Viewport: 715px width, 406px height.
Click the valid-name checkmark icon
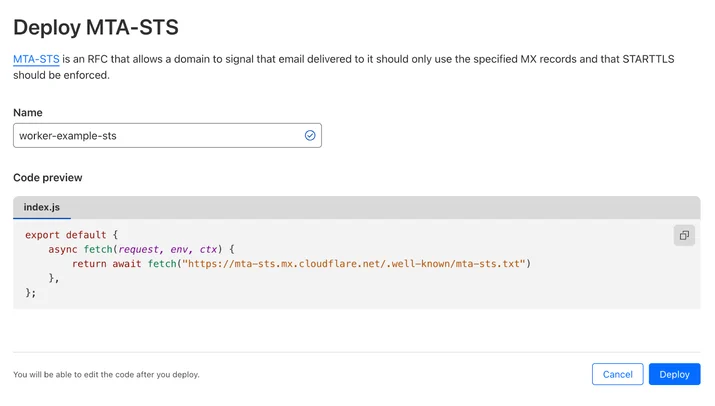point(310,135)
